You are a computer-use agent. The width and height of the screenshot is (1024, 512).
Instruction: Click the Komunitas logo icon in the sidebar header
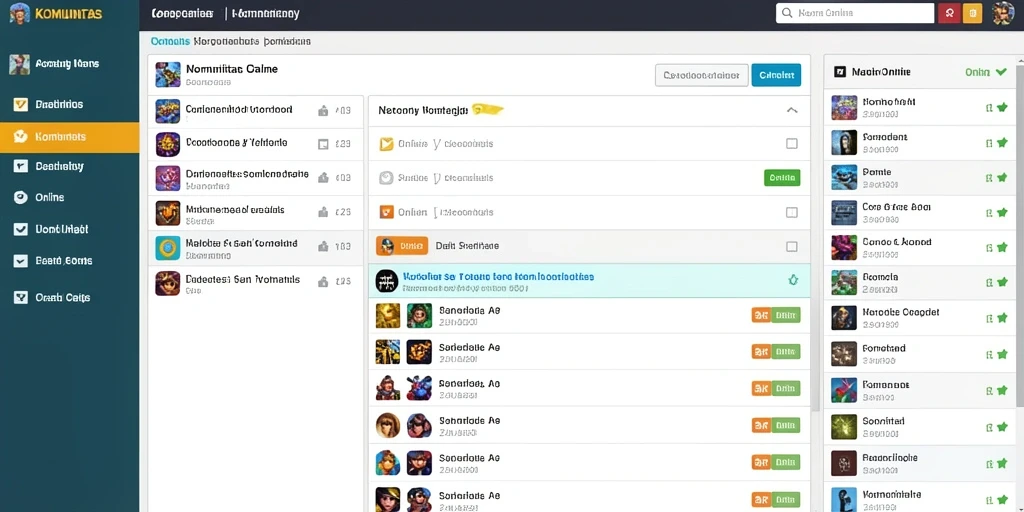tap(20, 13)
